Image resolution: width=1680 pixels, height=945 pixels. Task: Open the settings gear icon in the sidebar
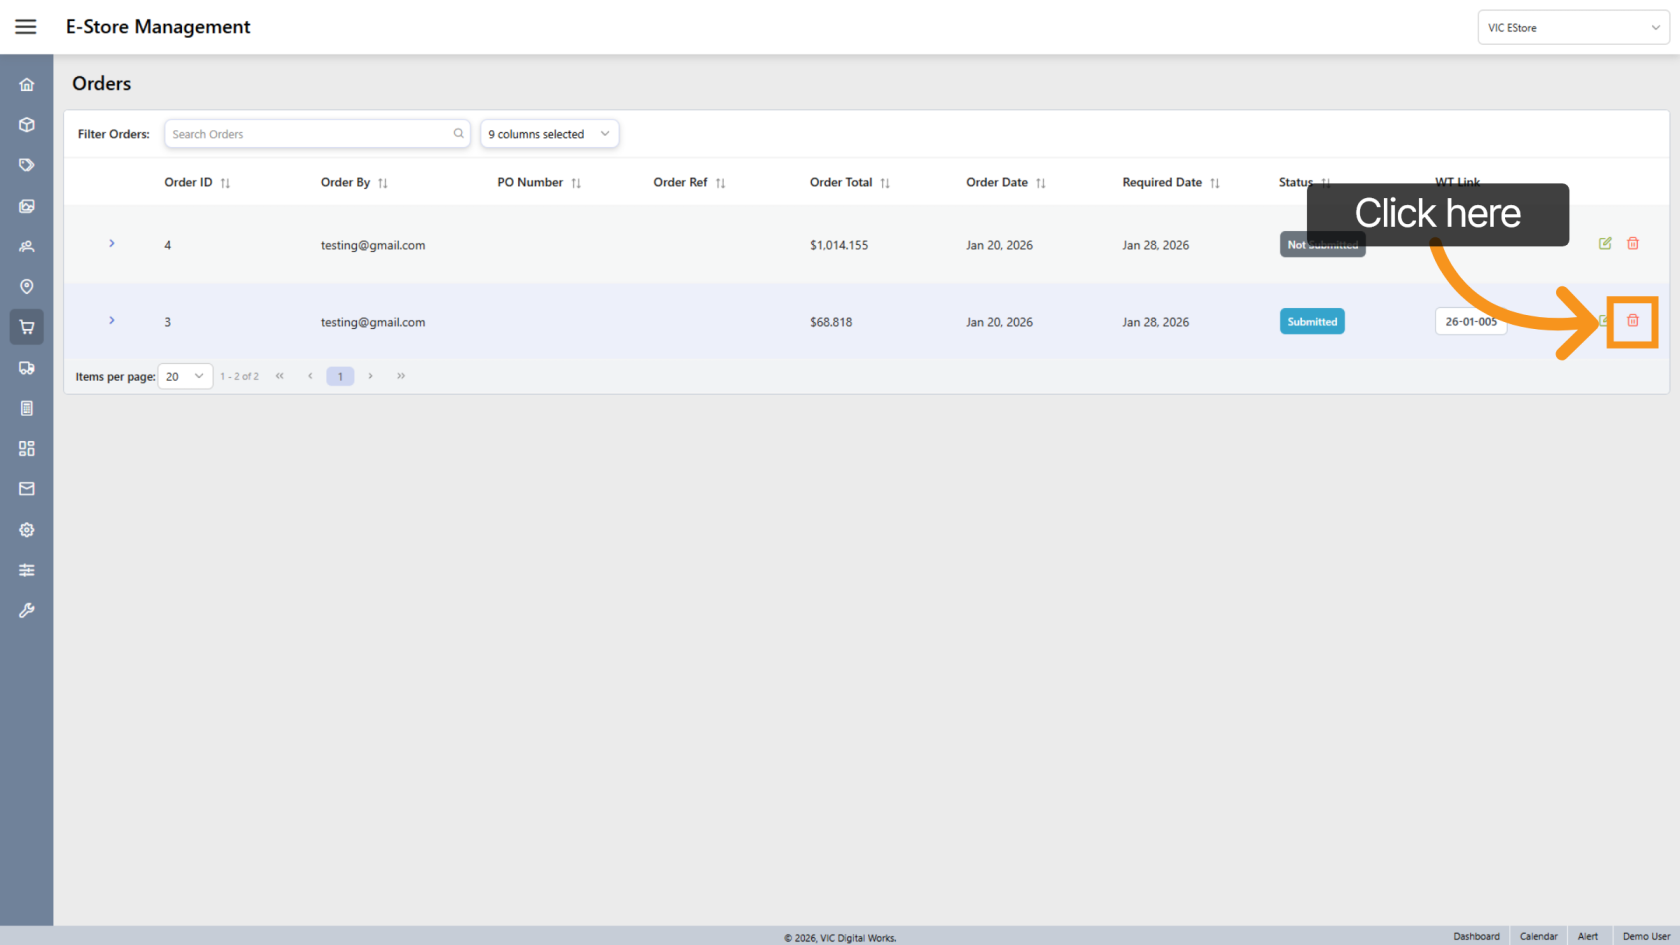(x=27, y=530)
